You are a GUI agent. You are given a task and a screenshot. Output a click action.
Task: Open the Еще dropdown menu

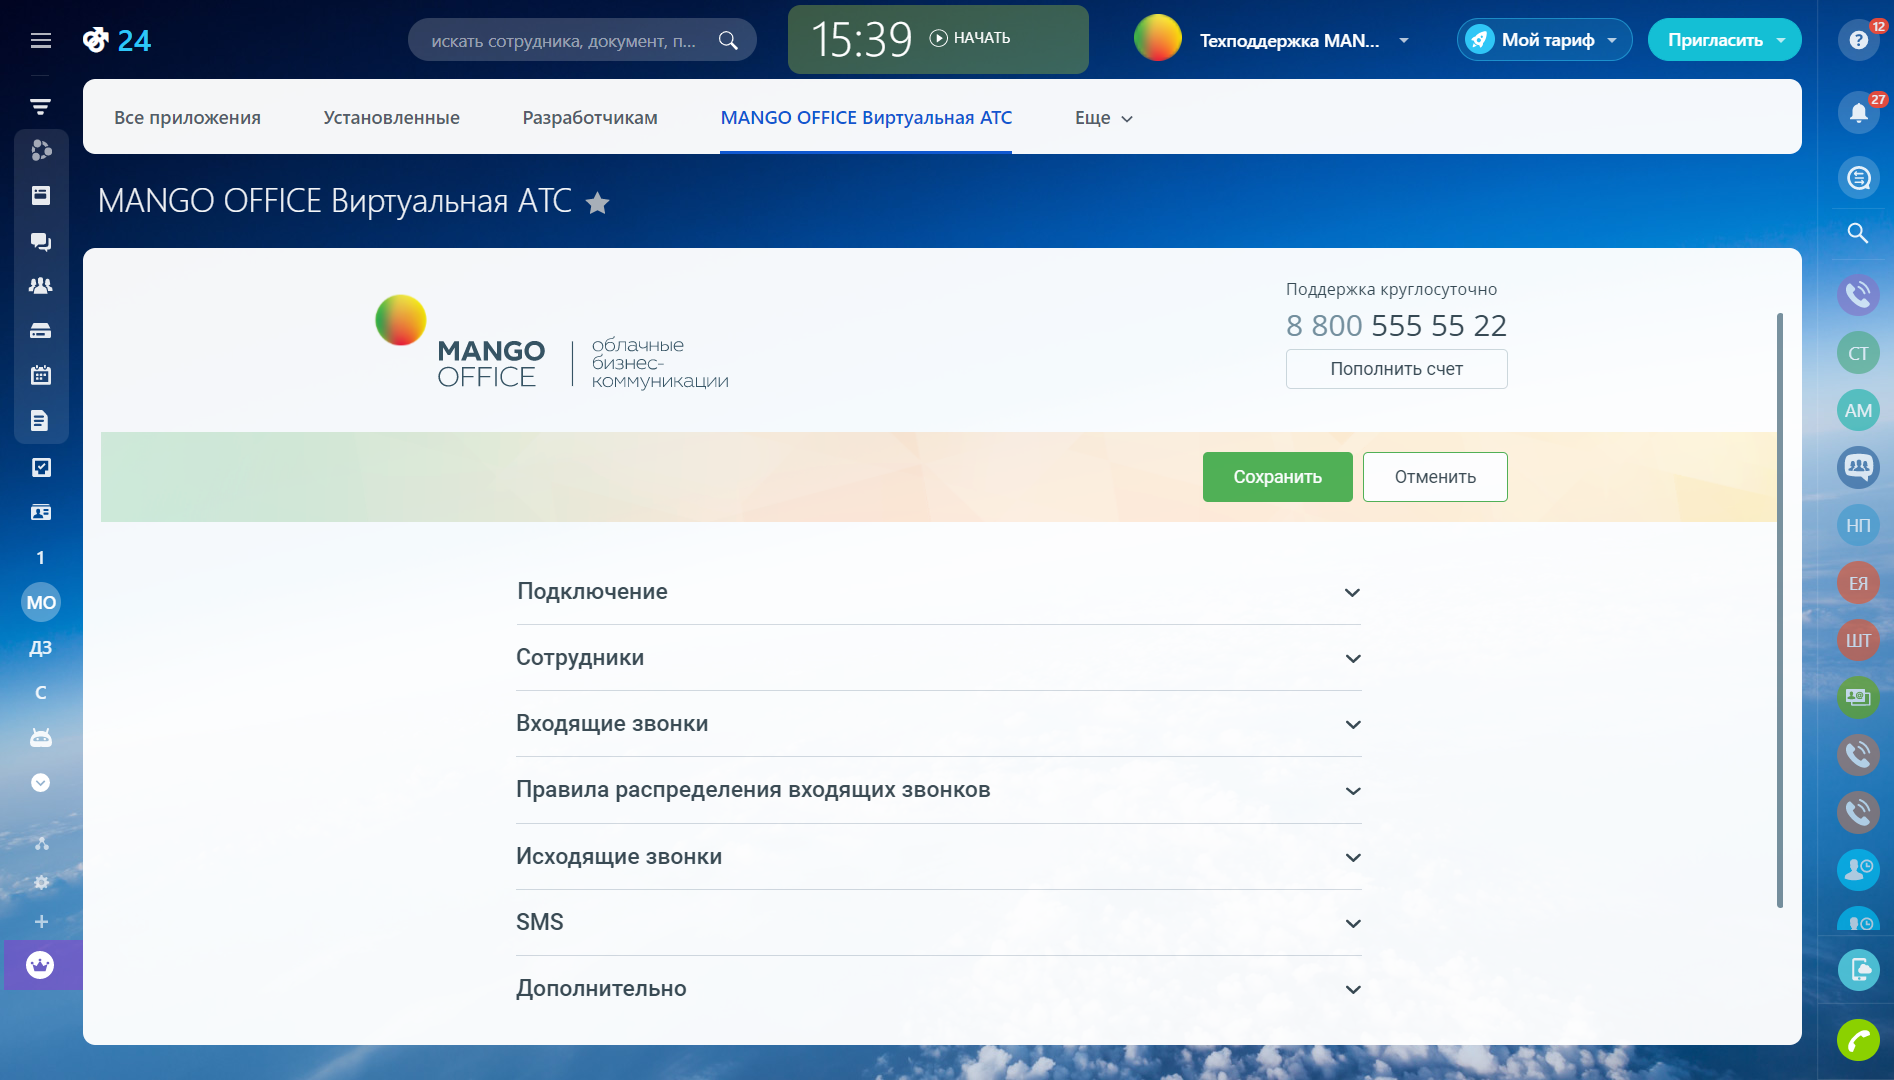(x=1103, y=118)
